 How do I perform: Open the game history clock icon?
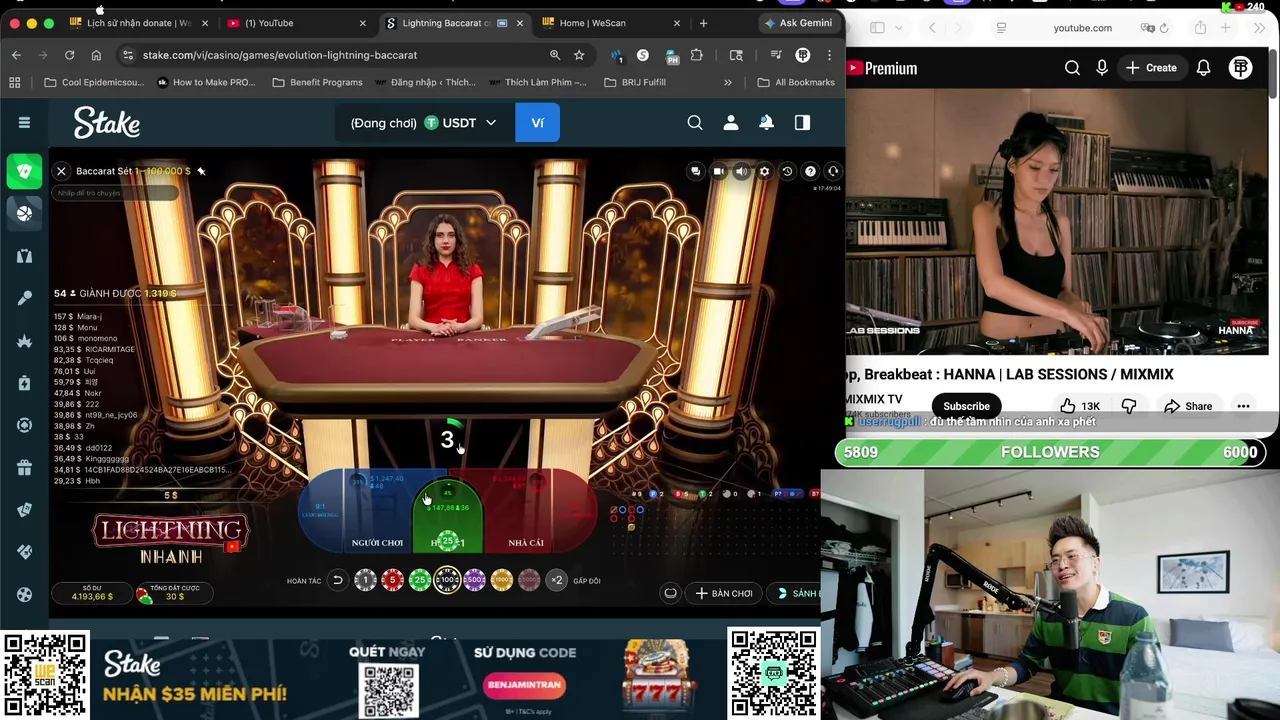tap(787, 171)
